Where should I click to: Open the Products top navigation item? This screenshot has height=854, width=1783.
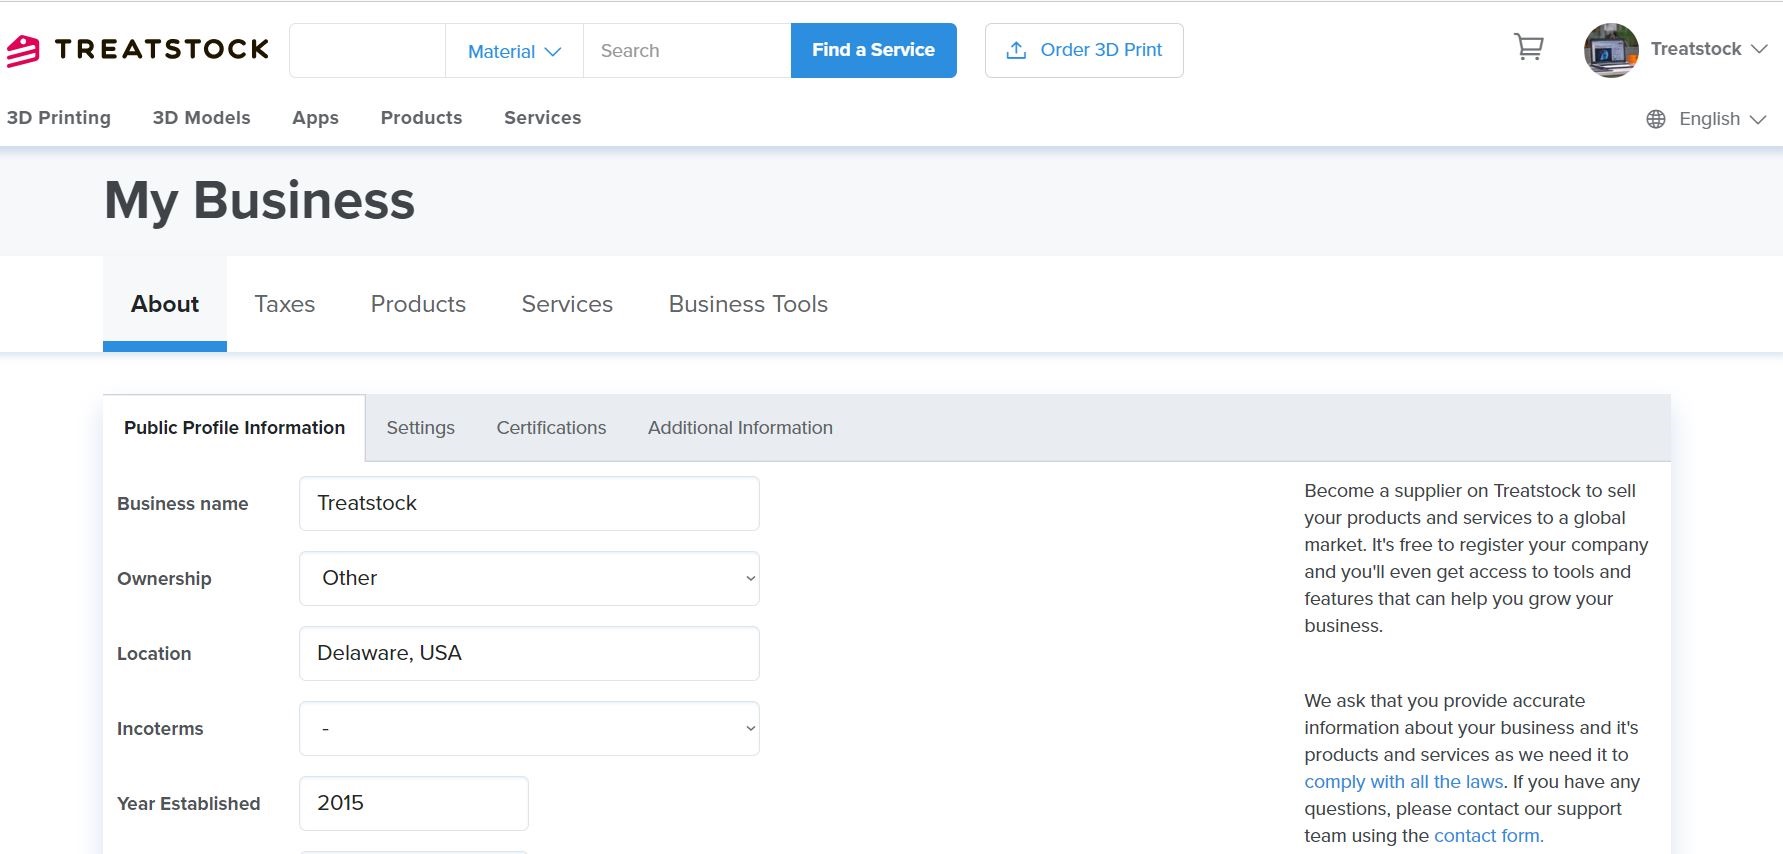pyautogui.click(x=421, y=118)
